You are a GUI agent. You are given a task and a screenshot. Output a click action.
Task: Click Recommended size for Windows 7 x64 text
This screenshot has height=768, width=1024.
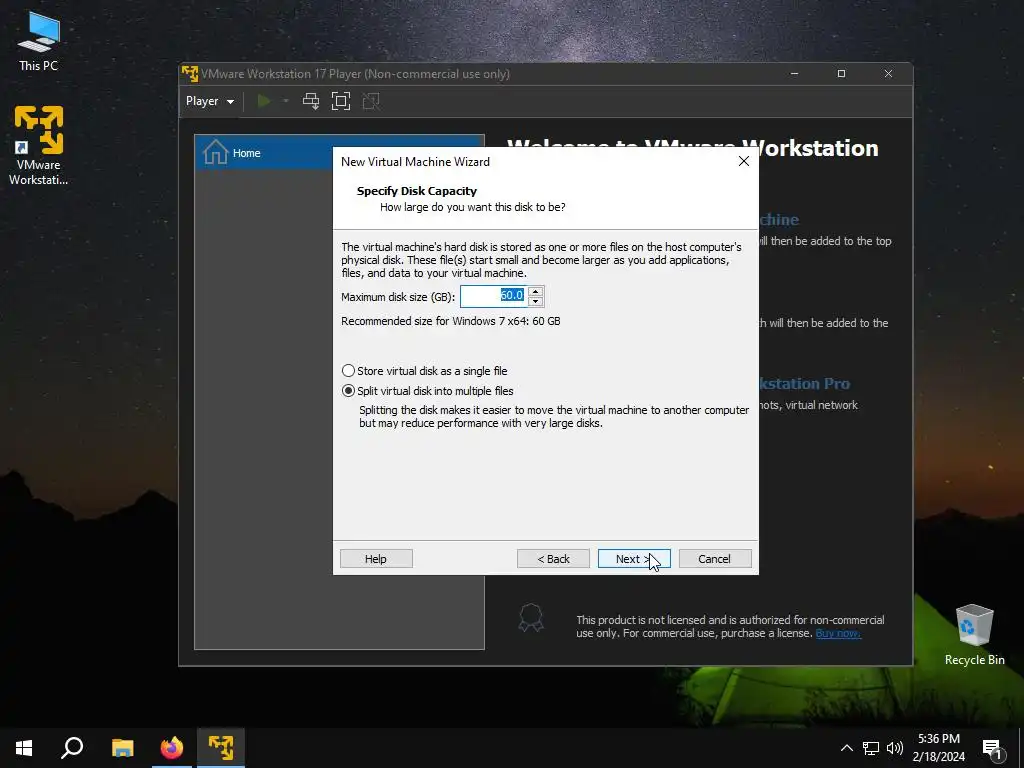pyautogui.click(x=451, y=321)
